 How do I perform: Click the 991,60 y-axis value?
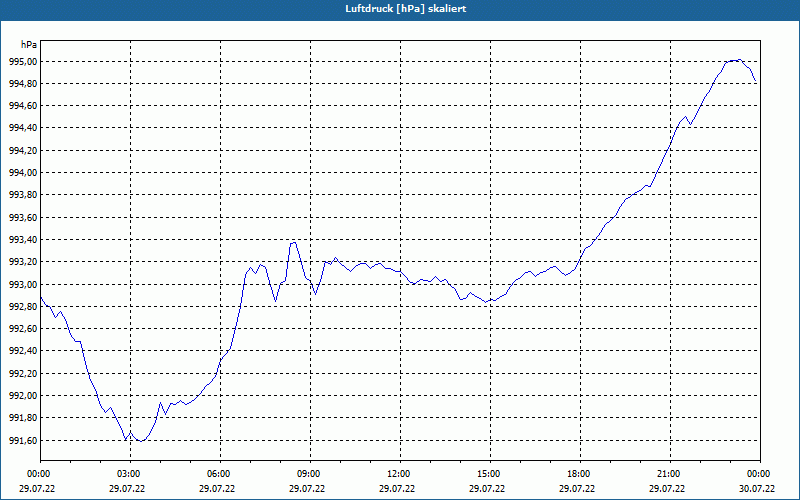tap(23, 440)
